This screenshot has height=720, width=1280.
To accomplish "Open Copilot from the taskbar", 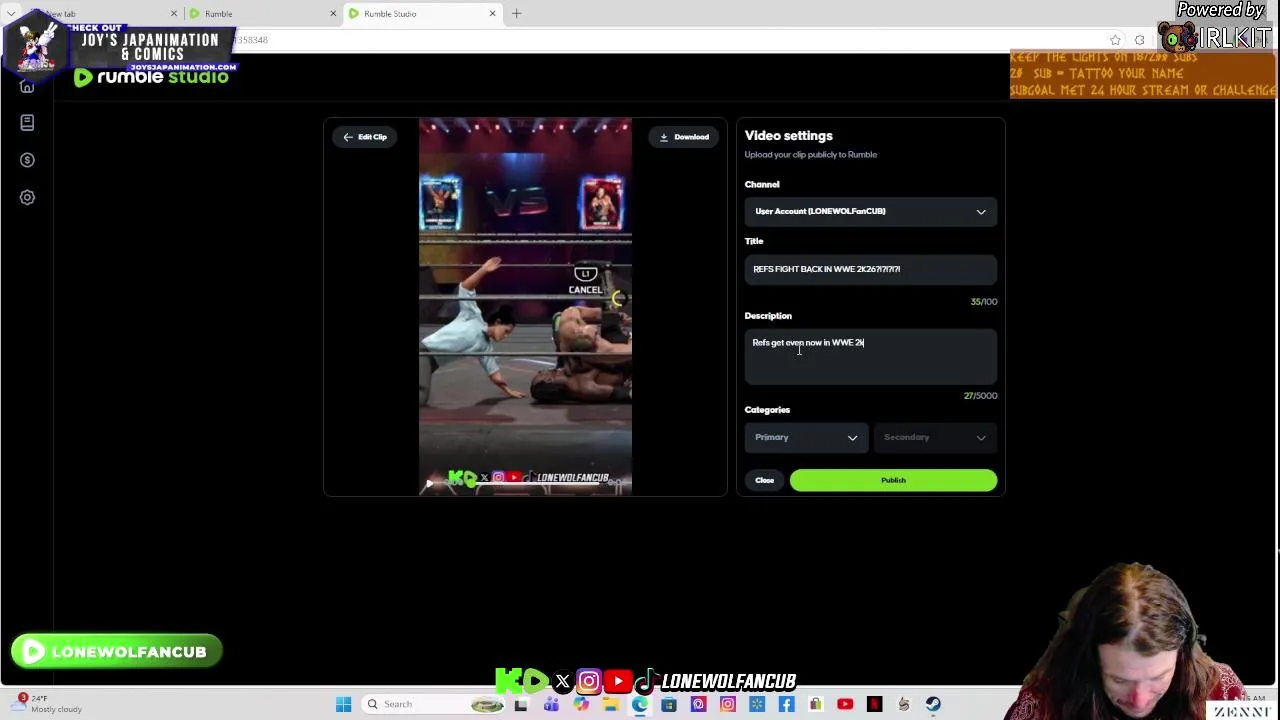I will pos(581,705).
